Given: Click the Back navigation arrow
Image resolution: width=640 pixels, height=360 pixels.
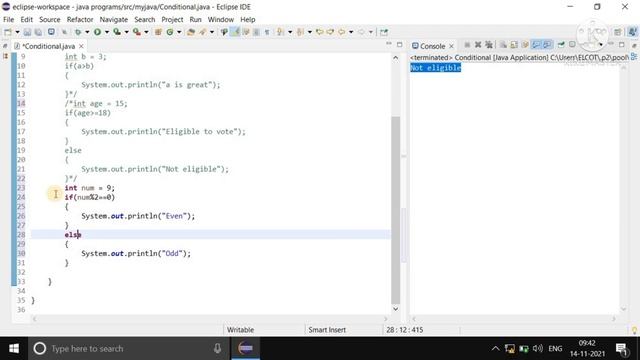Looking at the screenshot, I should (x=342, y=32).
